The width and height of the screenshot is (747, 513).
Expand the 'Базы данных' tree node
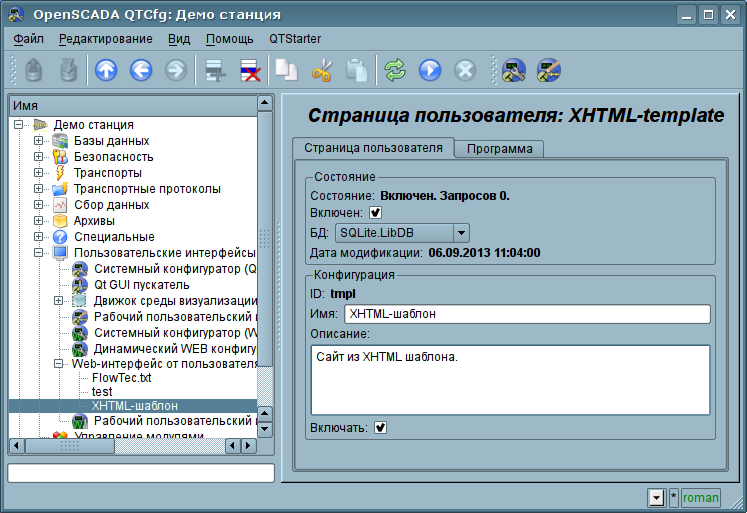(x=39, y=141)
